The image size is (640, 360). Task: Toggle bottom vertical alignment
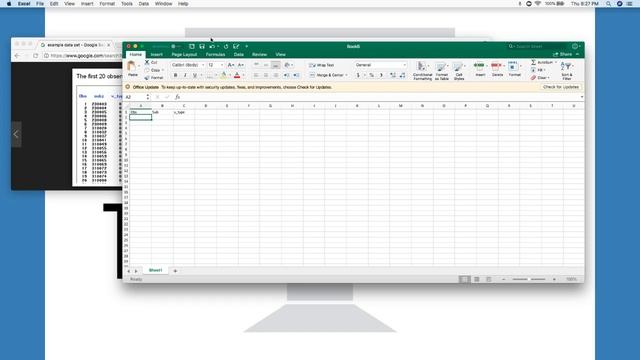click(x=276, y=65)
